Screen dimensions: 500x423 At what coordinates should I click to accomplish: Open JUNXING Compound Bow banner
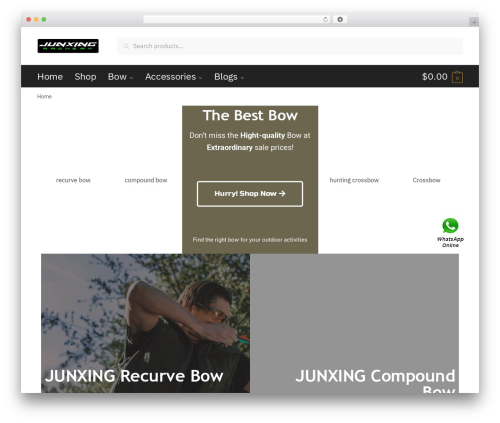pyautogui.click(x=354, y=323)
